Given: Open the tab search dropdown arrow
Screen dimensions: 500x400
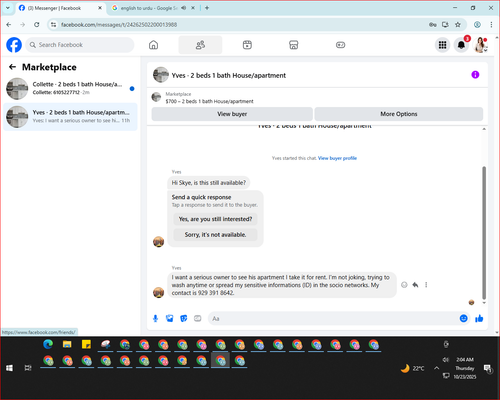Looking at the screenshot, I should 8,8.
